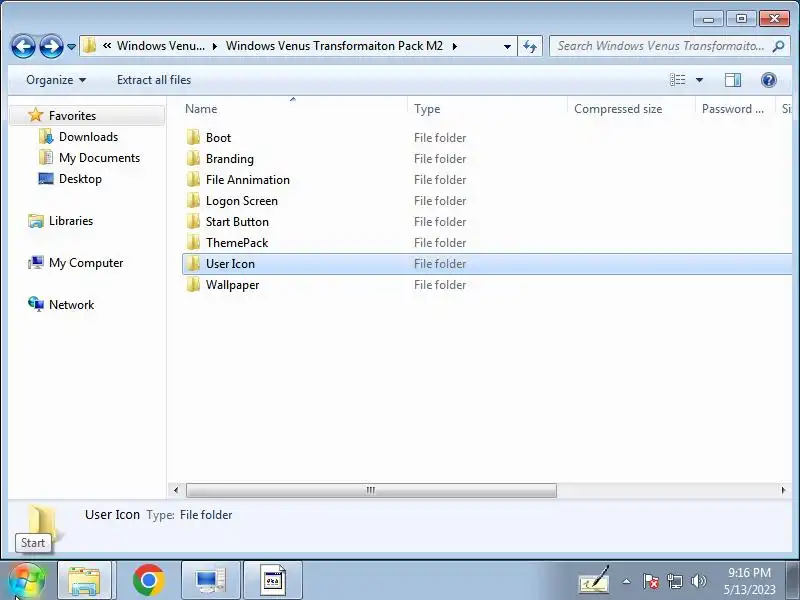Click the ThemePack folder icon

(x=193, y=242)
